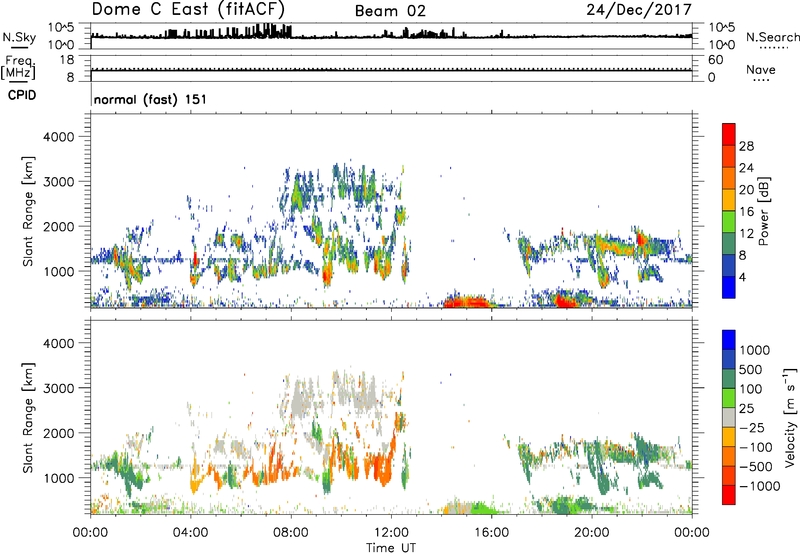Click the '1000' velocity colorbar value
Screen dimensions: 800x554
(x=755, y=350)
